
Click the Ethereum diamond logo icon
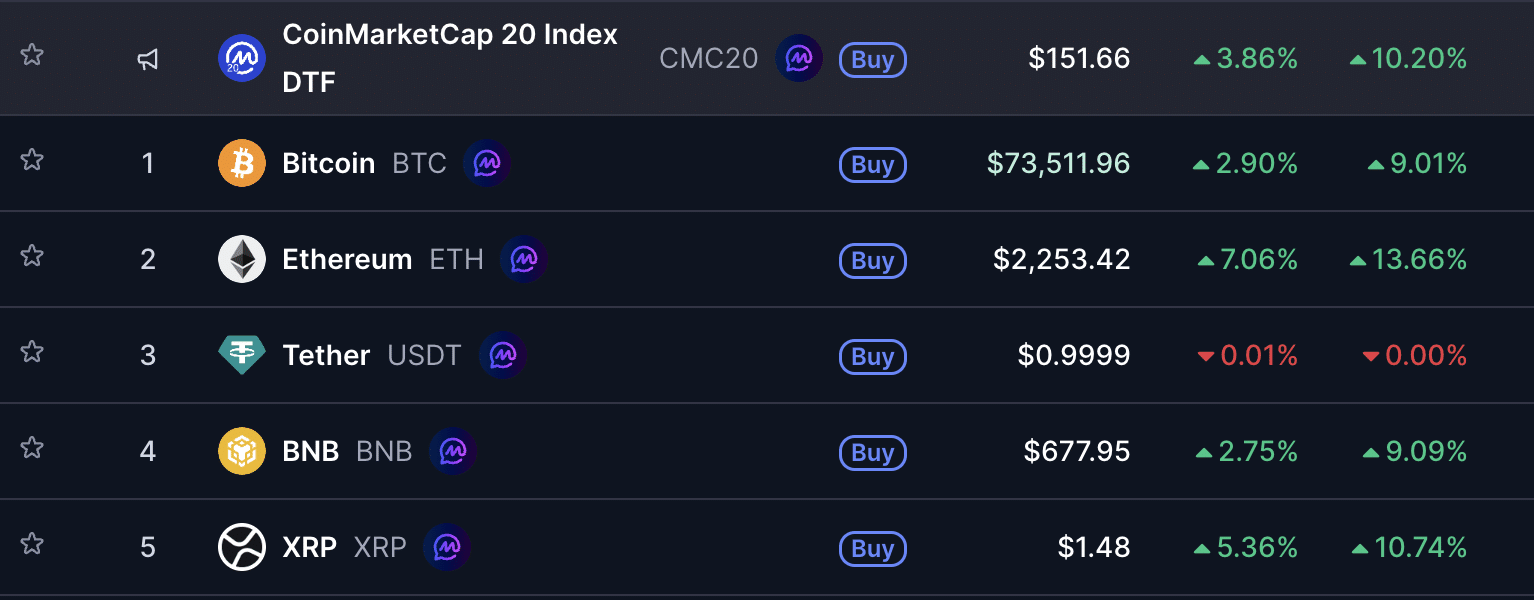tap(242, 259)
